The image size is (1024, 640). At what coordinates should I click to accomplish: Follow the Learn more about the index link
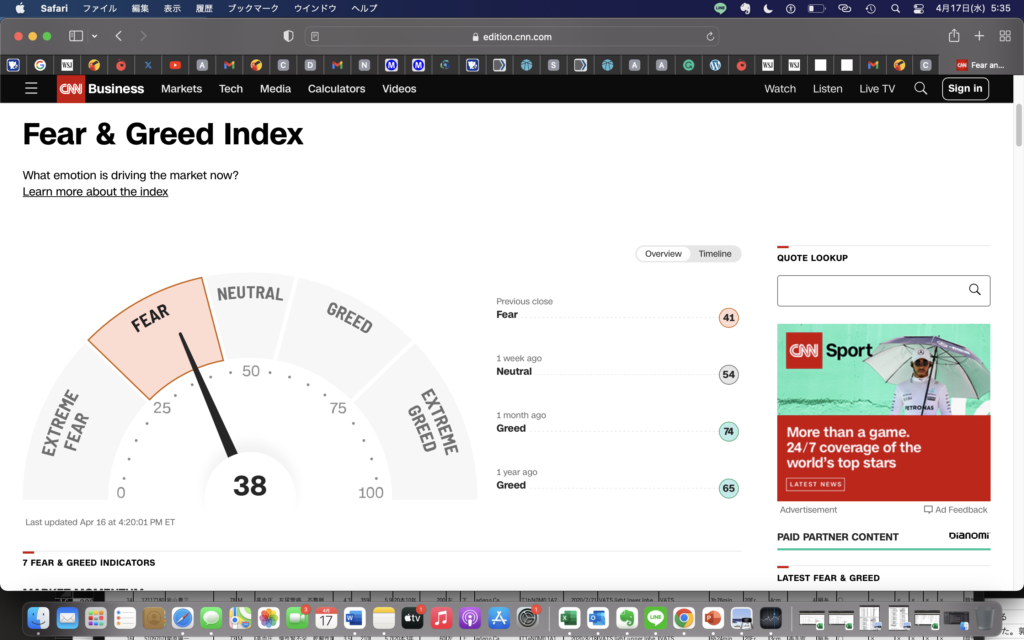[95, 191]
